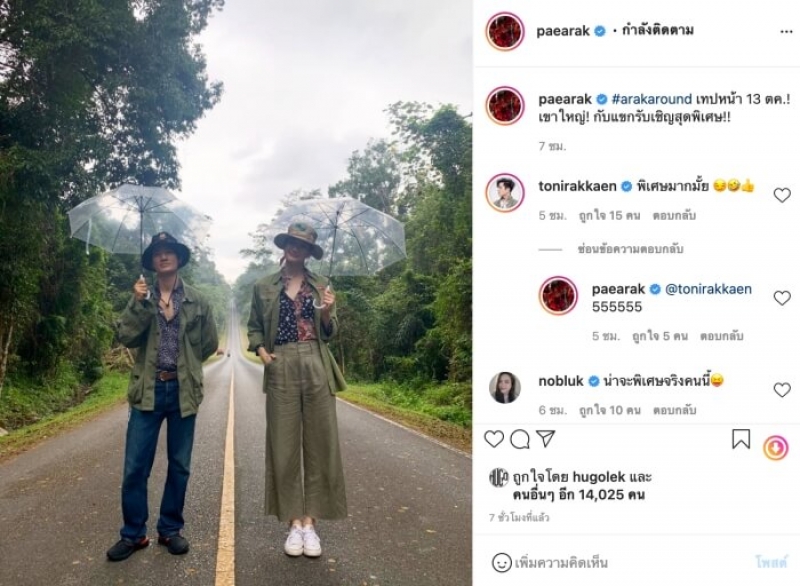Image resolution: width=800 pixels, height=586 pixels.
Task: Collapse replies via ซ่อนข้อความตอบกลับ
Action: coord(630,249)
